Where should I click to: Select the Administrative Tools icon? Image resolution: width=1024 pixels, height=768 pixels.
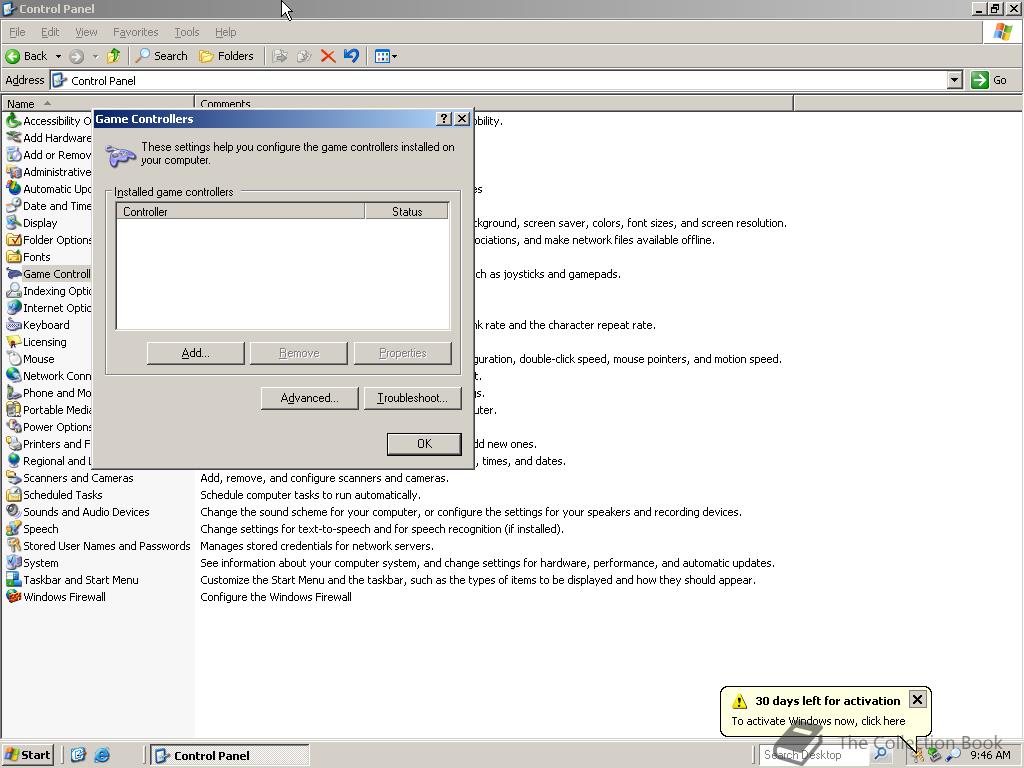(13, 172)
